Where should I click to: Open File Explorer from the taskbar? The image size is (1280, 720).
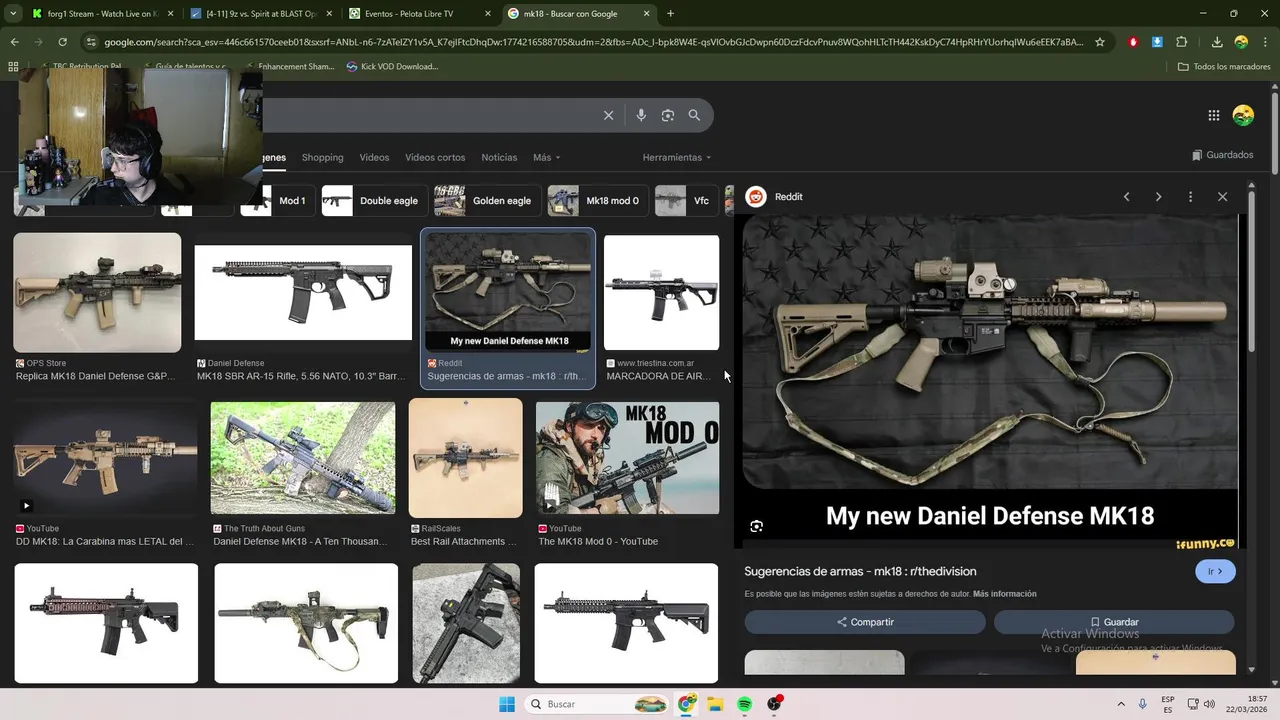(715, 704)
